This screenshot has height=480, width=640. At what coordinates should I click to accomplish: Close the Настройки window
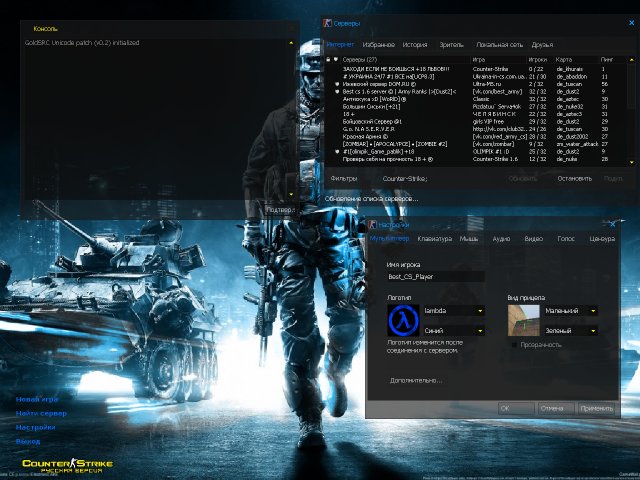point(612,224)
